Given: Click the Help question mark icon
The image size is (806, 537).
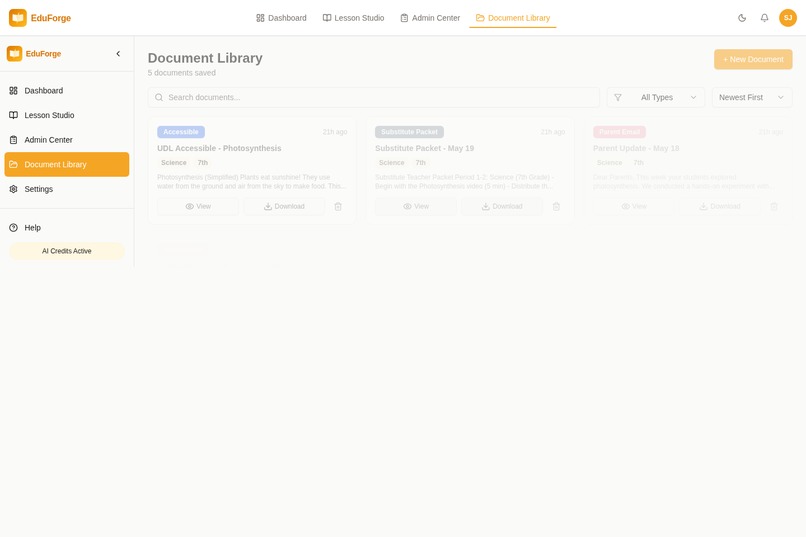Looking at the screenshot, I should tap(13, 228).
